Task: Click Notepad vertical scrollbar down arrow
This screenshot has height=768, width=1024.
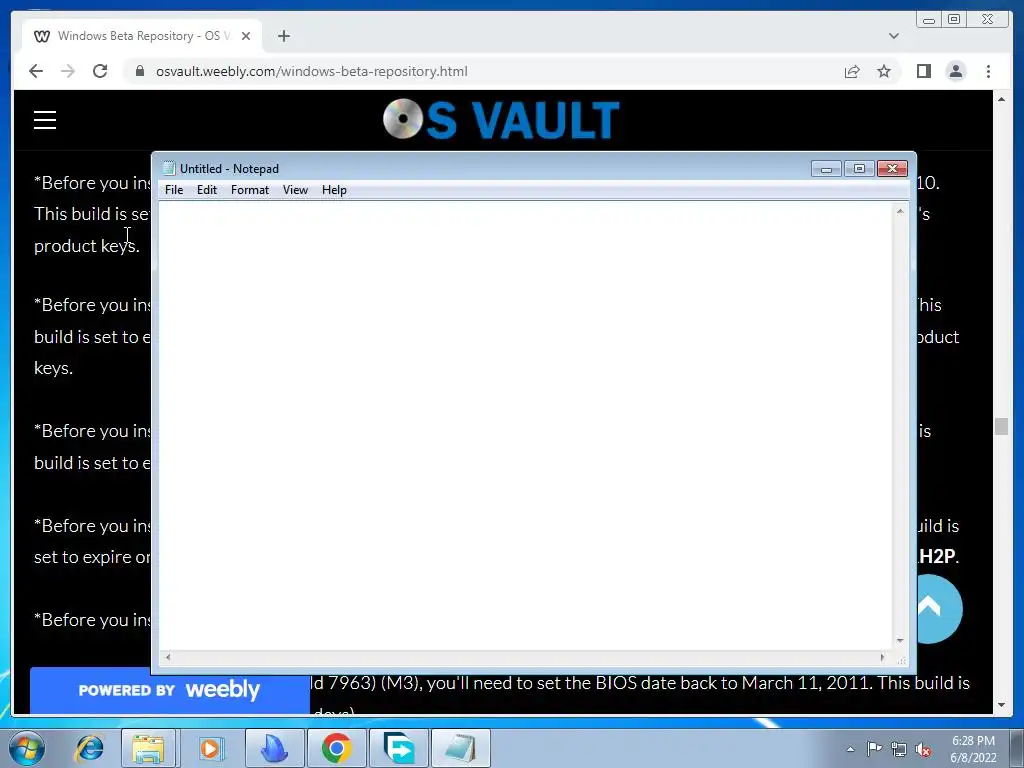Action: point(900,641)
